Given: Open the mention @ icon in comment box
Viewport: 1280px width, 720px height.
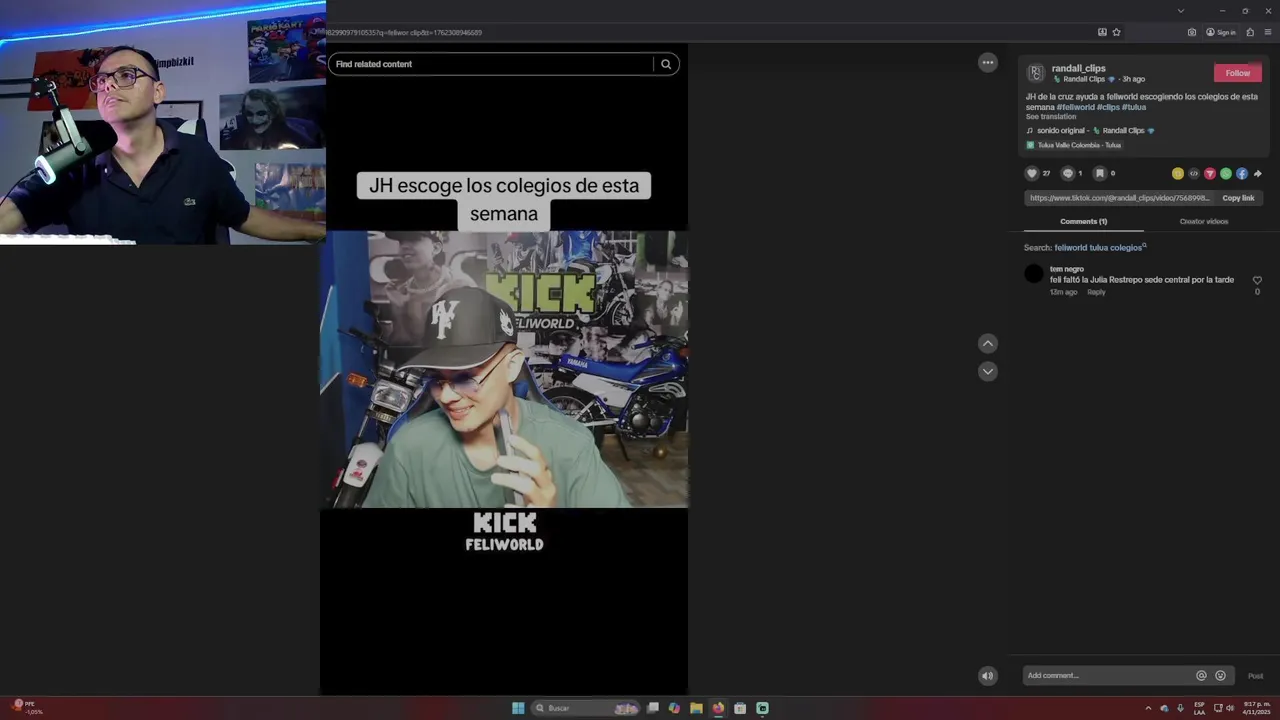Looking at the screenshot, I should tap(1201, 676).
